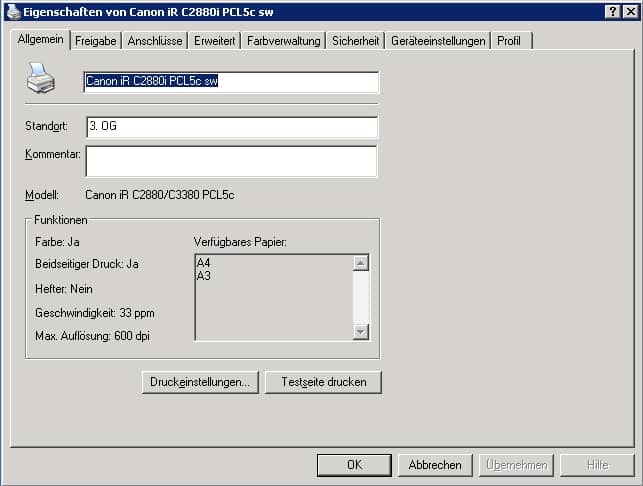The image size is (643, 486).
Task: Select A3 in the available paper list
Action: [x=203, y=276]
